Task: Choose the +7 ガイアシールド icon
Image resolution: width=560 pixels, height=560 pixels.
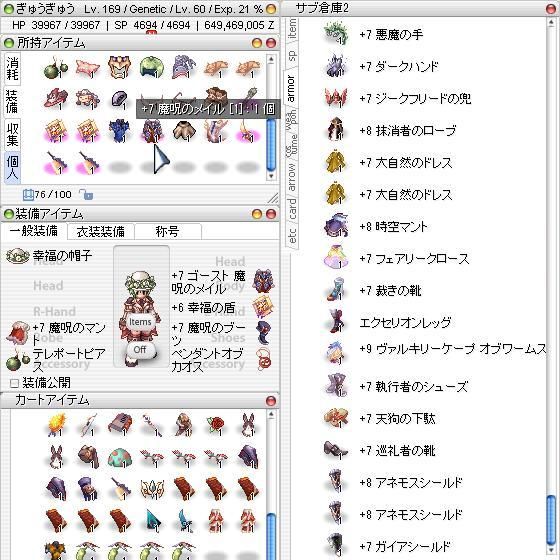Action: 336,545
